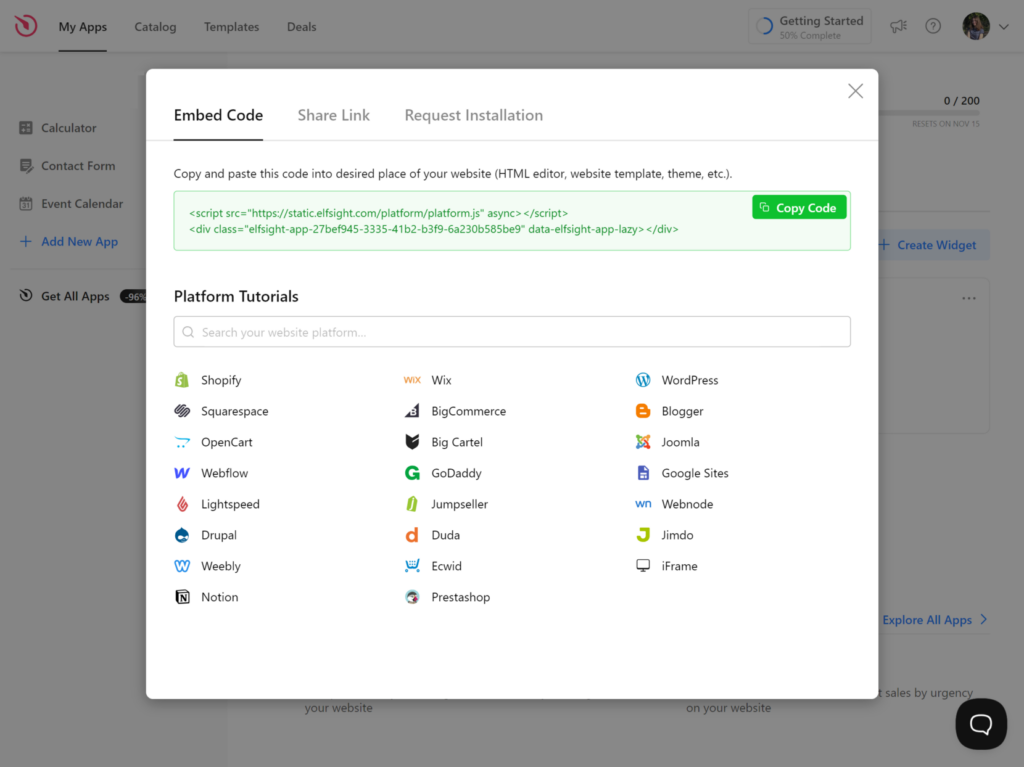The width and height of the screenshot is (1024, 767).
Task: Open the announcements megaphone icon
Action: coord(898,26)
